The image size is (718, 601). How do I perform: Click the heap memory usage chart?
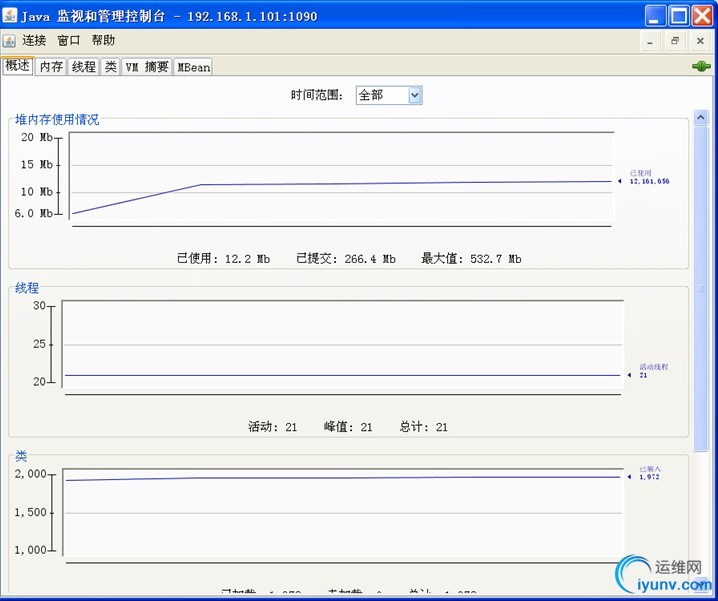[341, 176]
